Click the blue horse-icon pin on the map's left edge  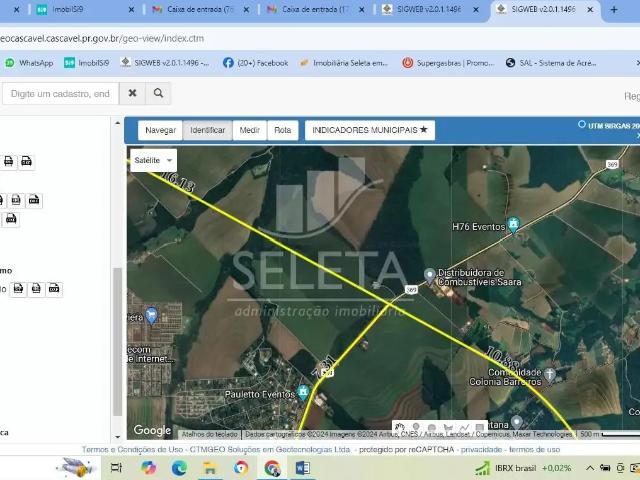coord(151,316)
